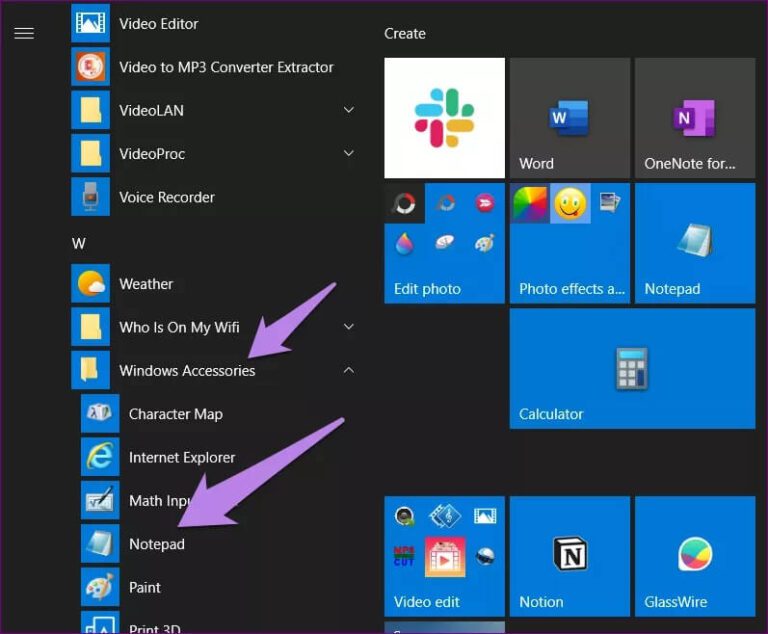The image size is (768, 634).
Task: Click the W letter section header
Action: tap(79, 242)
